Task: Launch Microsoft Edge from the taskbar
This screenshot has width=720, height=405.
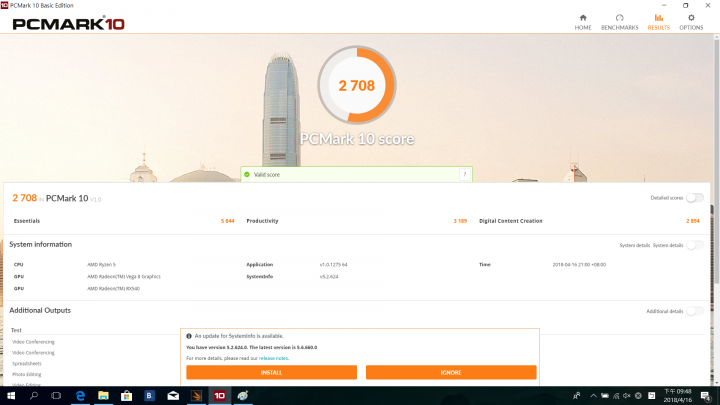Action: 80,395
